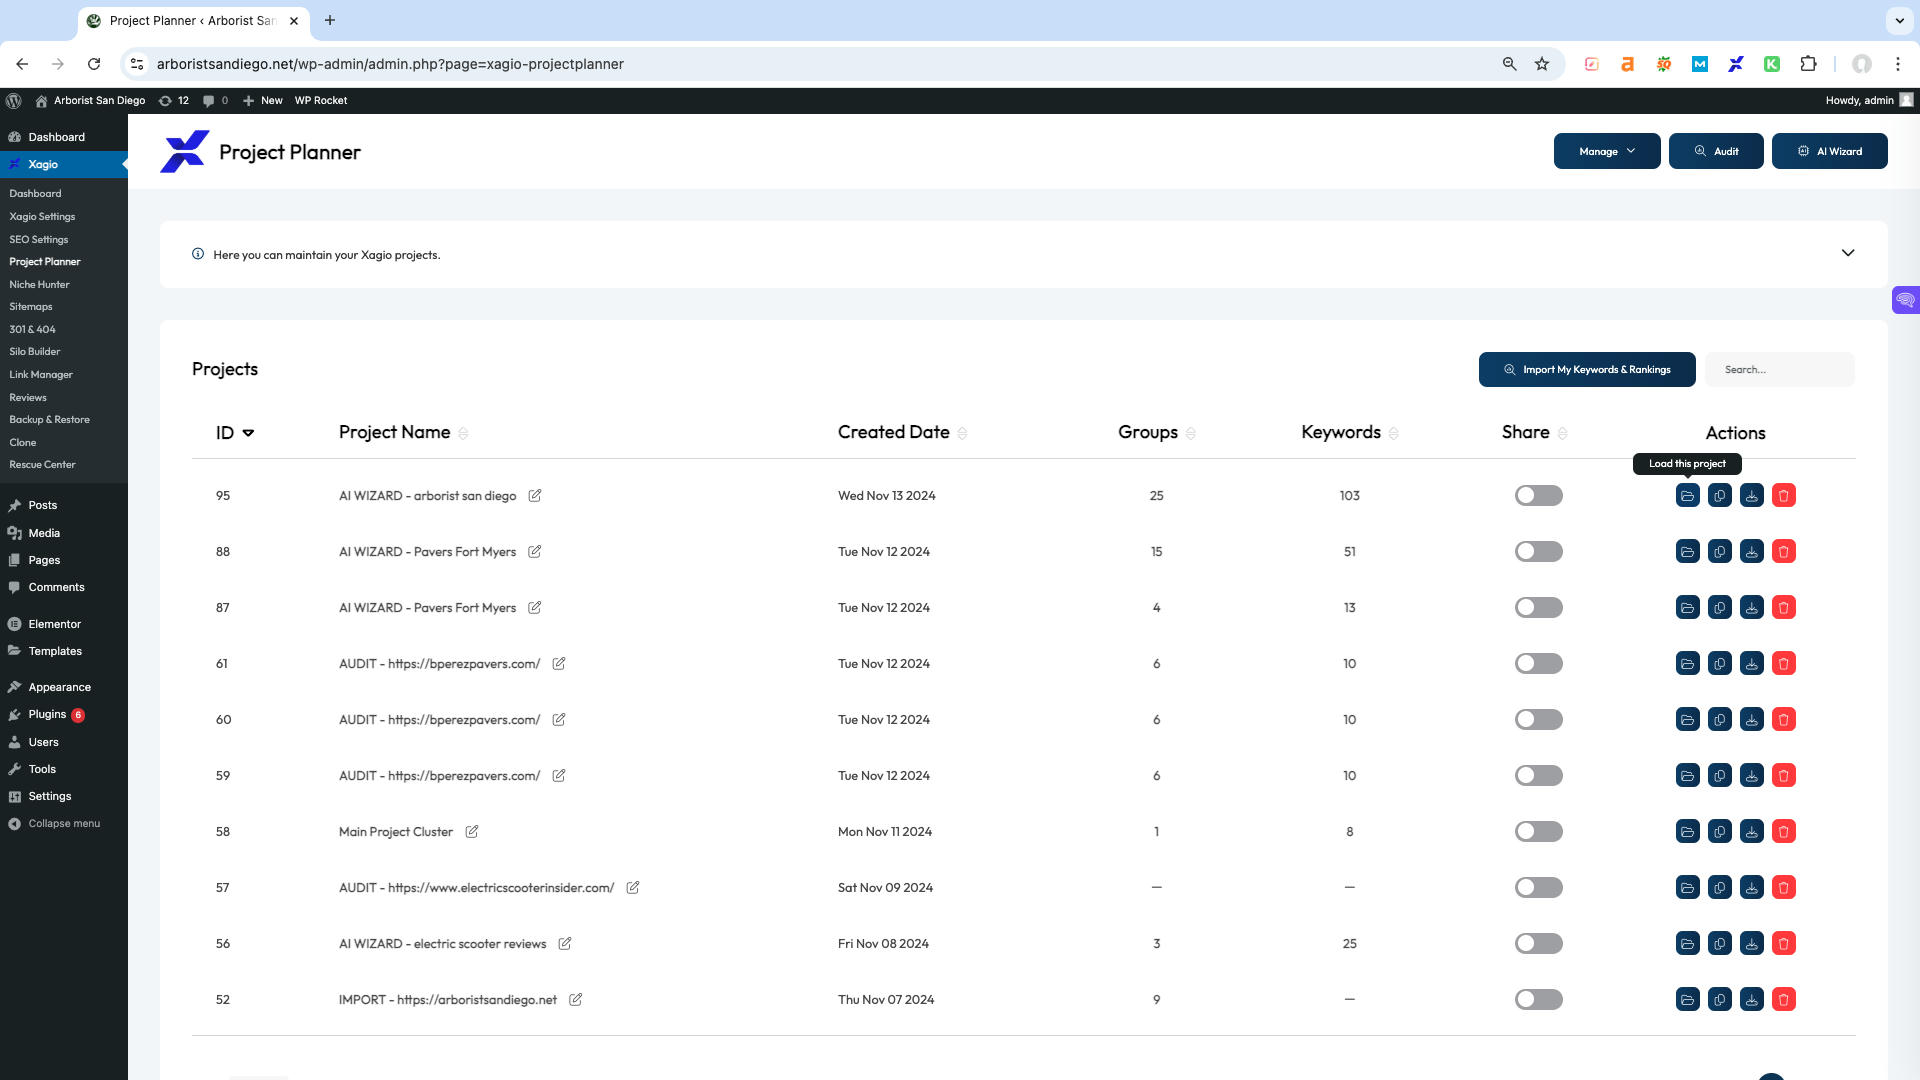Toggle sharing for project 88

pos(1538,552)
